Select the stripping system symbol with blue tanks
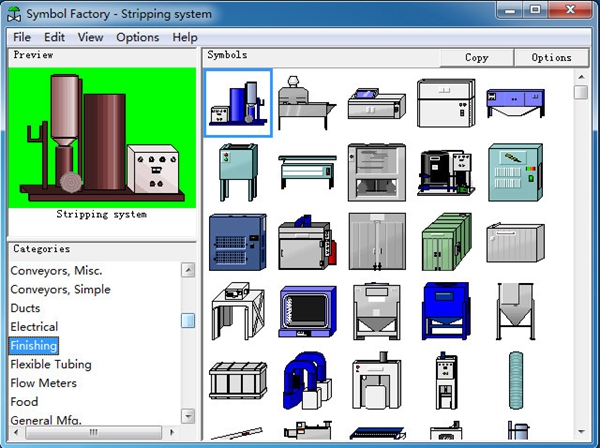The height and width of the screenshot is (448, 600). click(x=238, y=103)
